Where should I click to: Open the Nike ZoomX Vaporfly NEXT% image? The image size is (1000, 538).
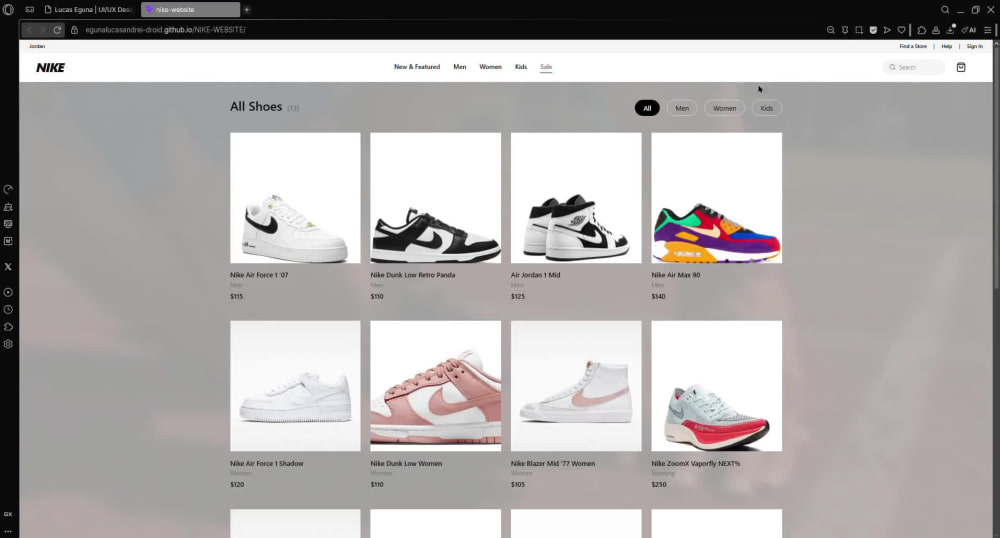717,386
